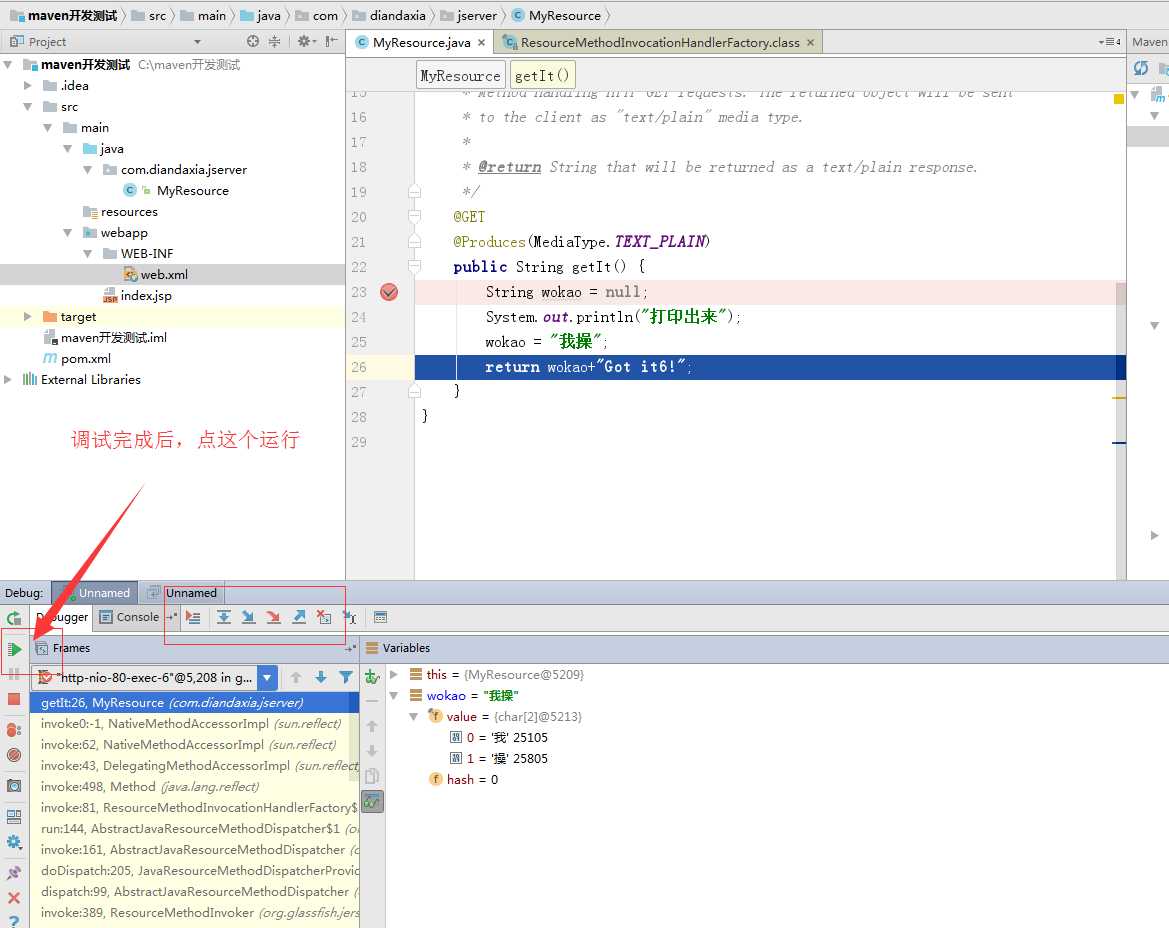This screenshot has height=928, width=1169.
Task: Select the Debugger tab
Action: (63, 617)
